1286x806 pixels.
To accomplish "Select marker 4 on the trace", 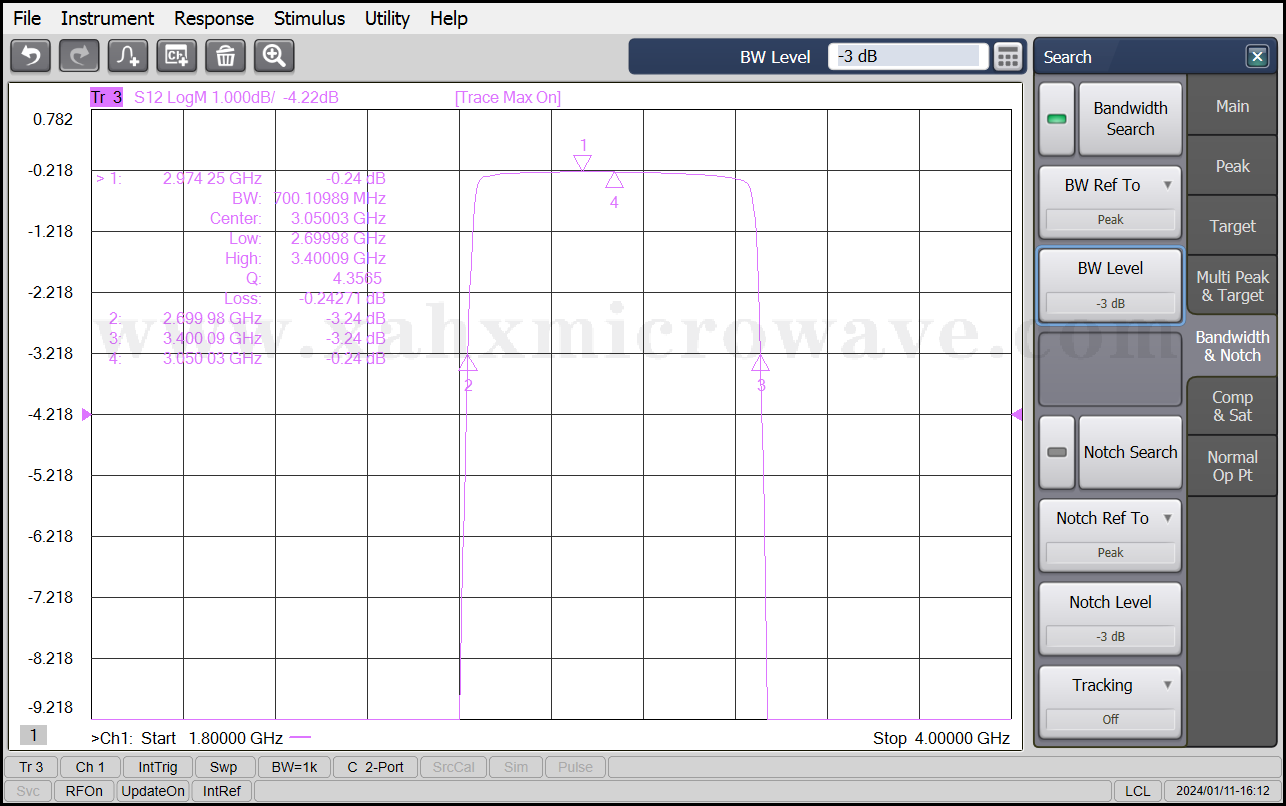I will point(614,181).
